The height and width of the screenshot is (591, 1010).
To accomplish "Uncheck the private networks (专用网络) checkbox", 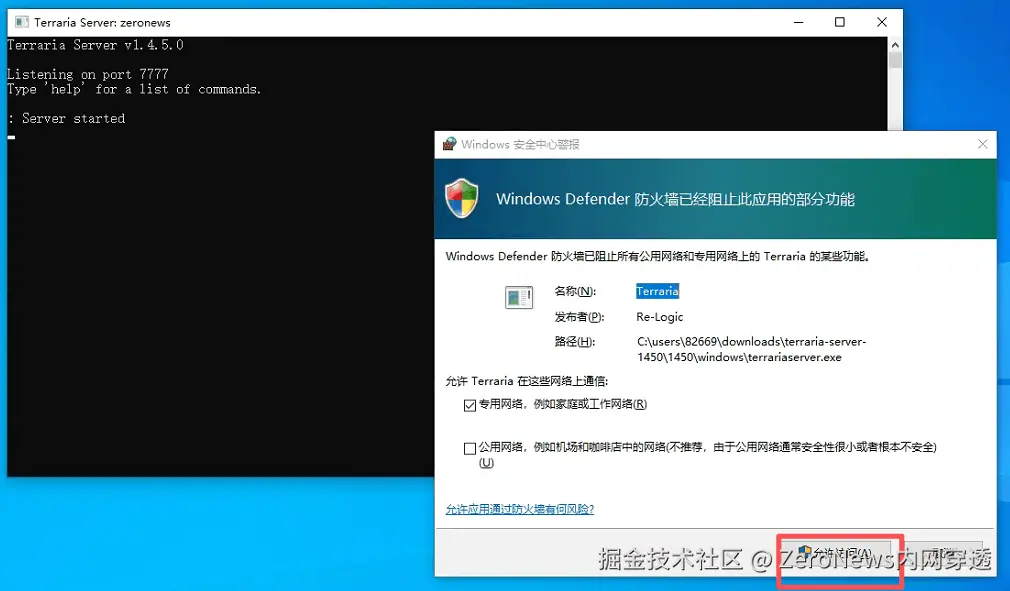I will point(470,405).
